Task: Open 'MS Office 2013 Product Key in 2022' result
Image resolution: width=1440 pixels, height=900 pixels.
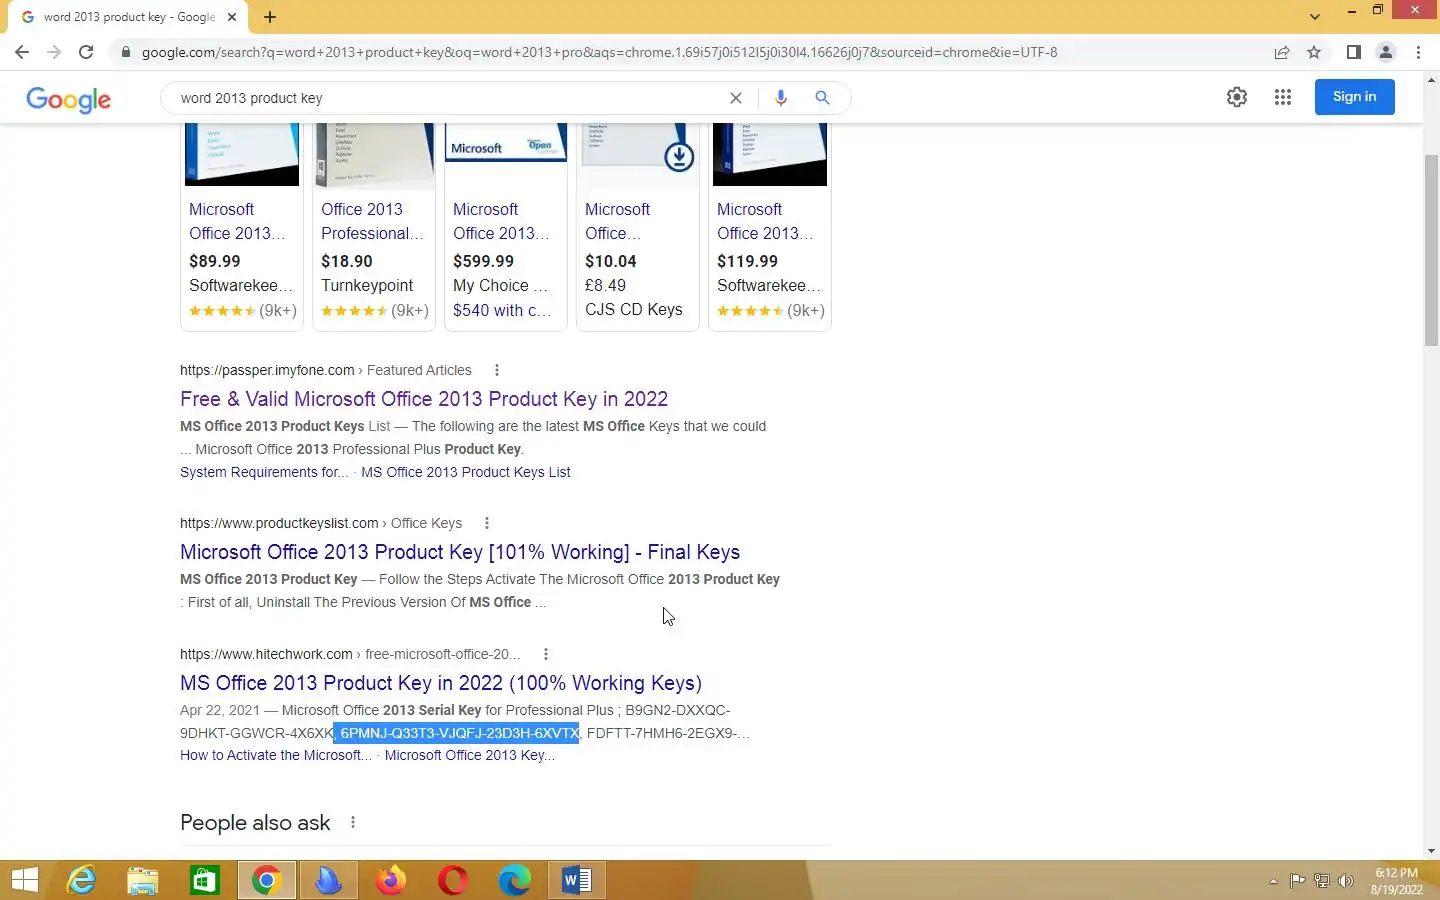Action: tap(441, 683)
